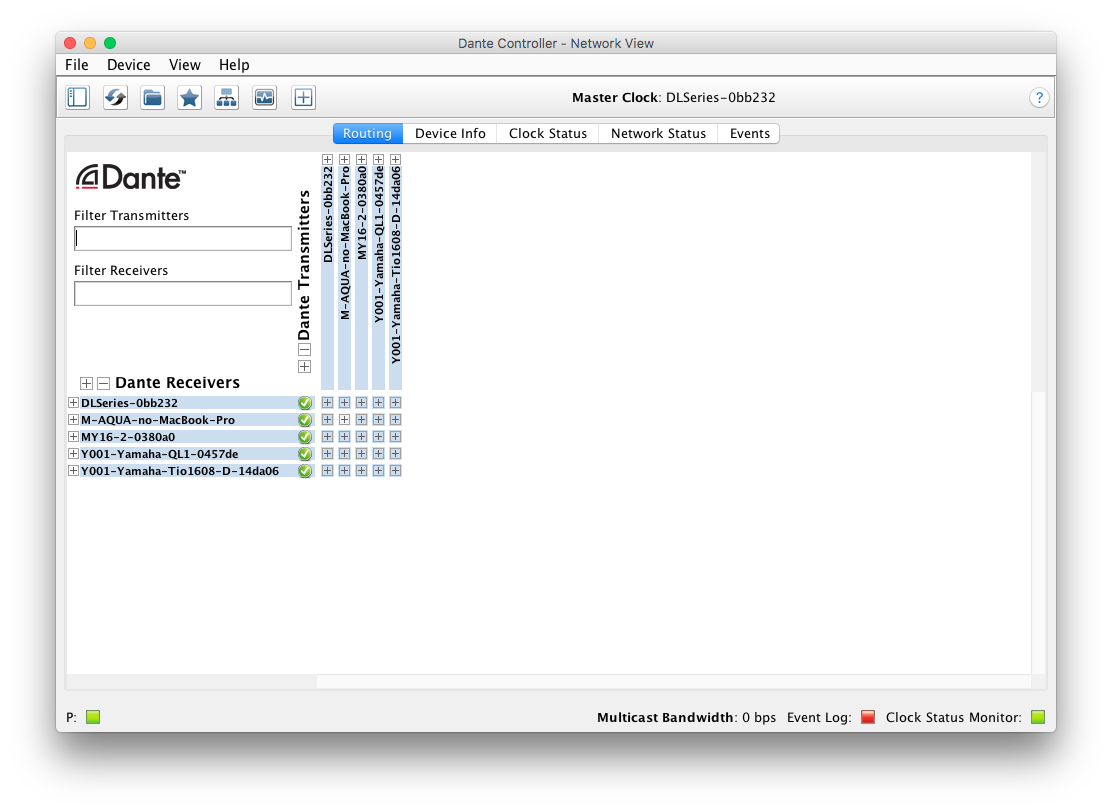1112x812 pixels.
Task: Collapse all Dante Transmitters with minus button
Action: (304, 349)
